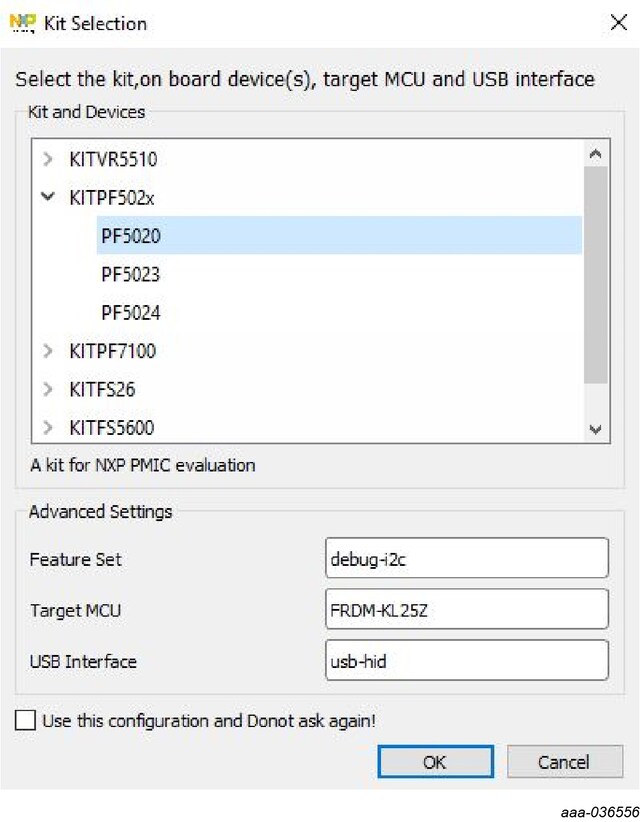
Task: Click the NXP logo icon in title bar
Action: [x=23, y=23]
